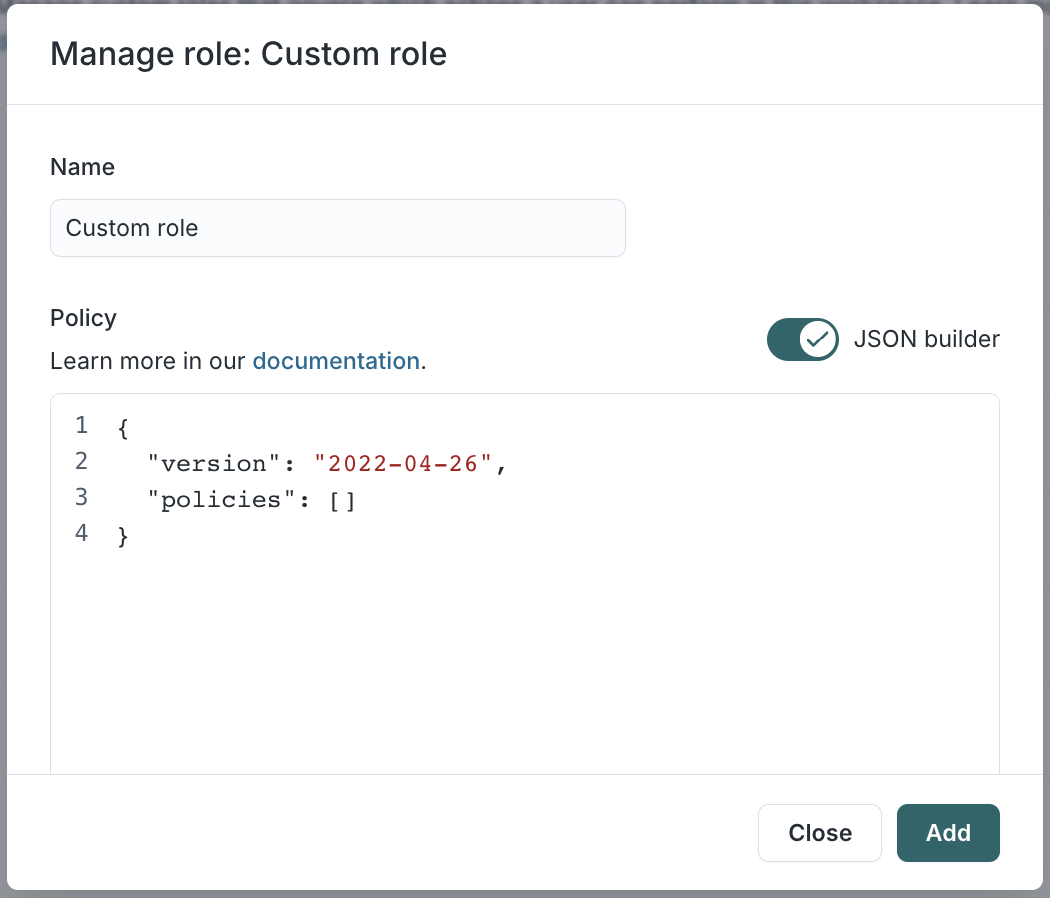Click the Close button
Screen dimensions: 1050x898
(820, 832)
